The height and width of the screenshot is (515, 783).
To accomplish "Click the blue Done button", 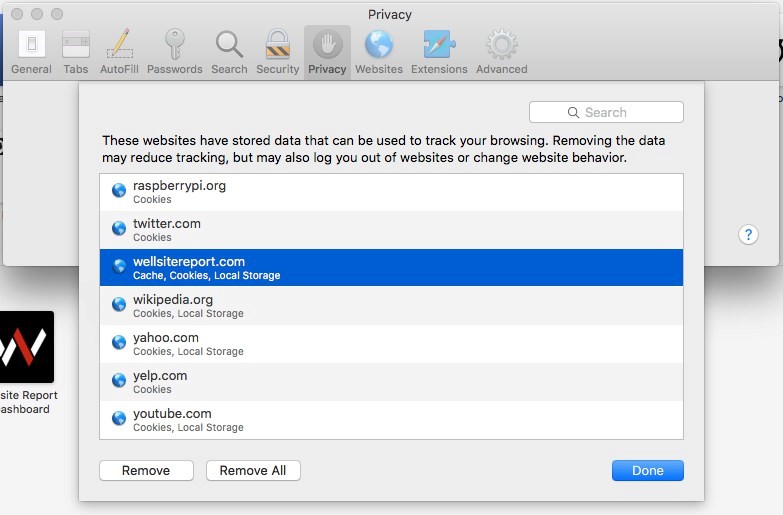I will click(648, 471).
